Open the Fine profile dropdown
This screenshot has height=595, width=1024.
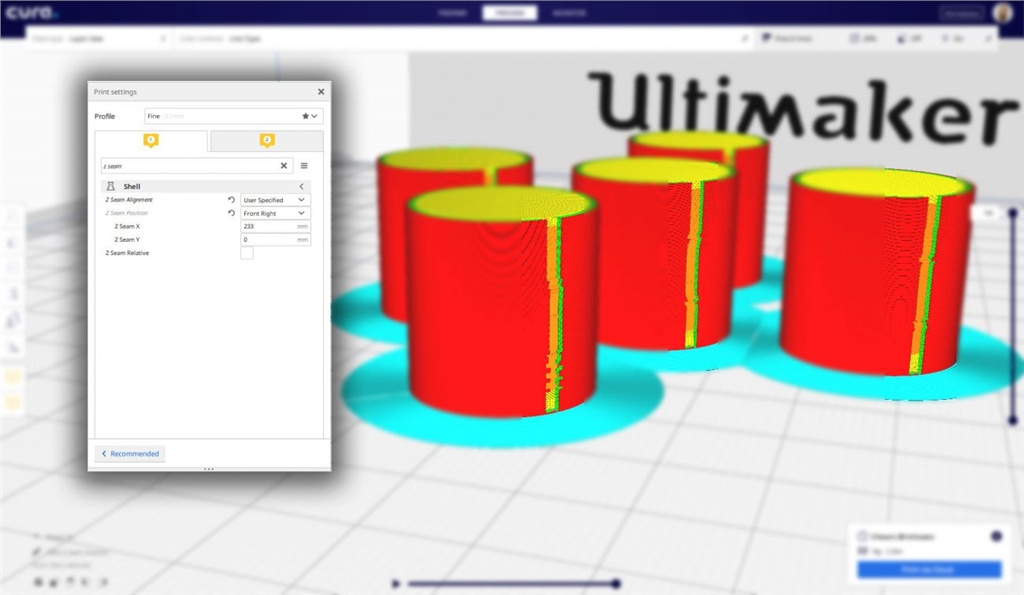(x=233, y=116)
